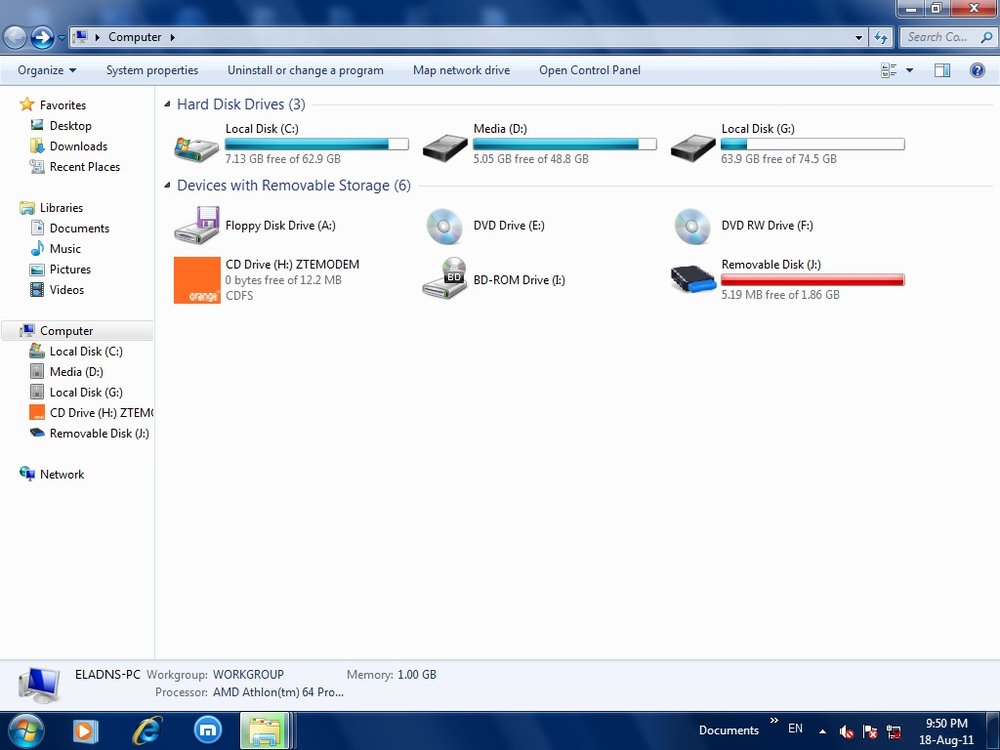Select Network in navigation pane
The height and width of the screenshot is (750, 1000).
62,474
